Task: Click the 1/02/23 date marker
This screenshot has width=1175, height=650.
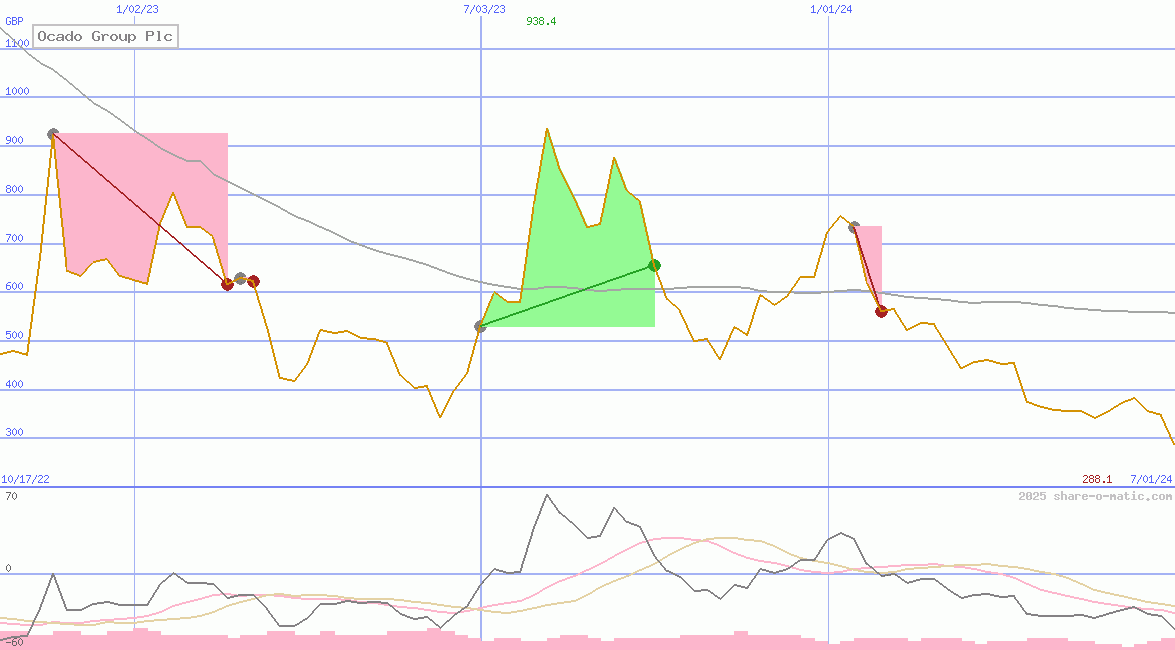Action: coord(137,9)
